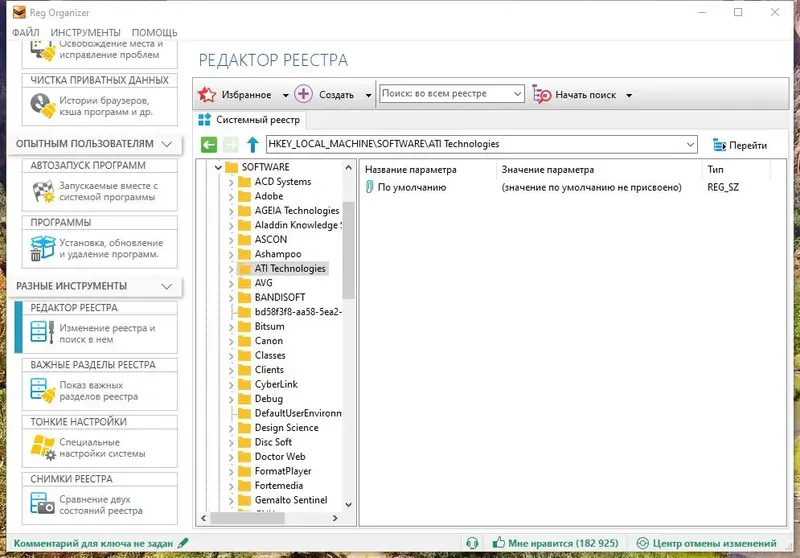Edit key comment with pencil icon
Viewport: 800px width, 558px height.
coord(183,543)
